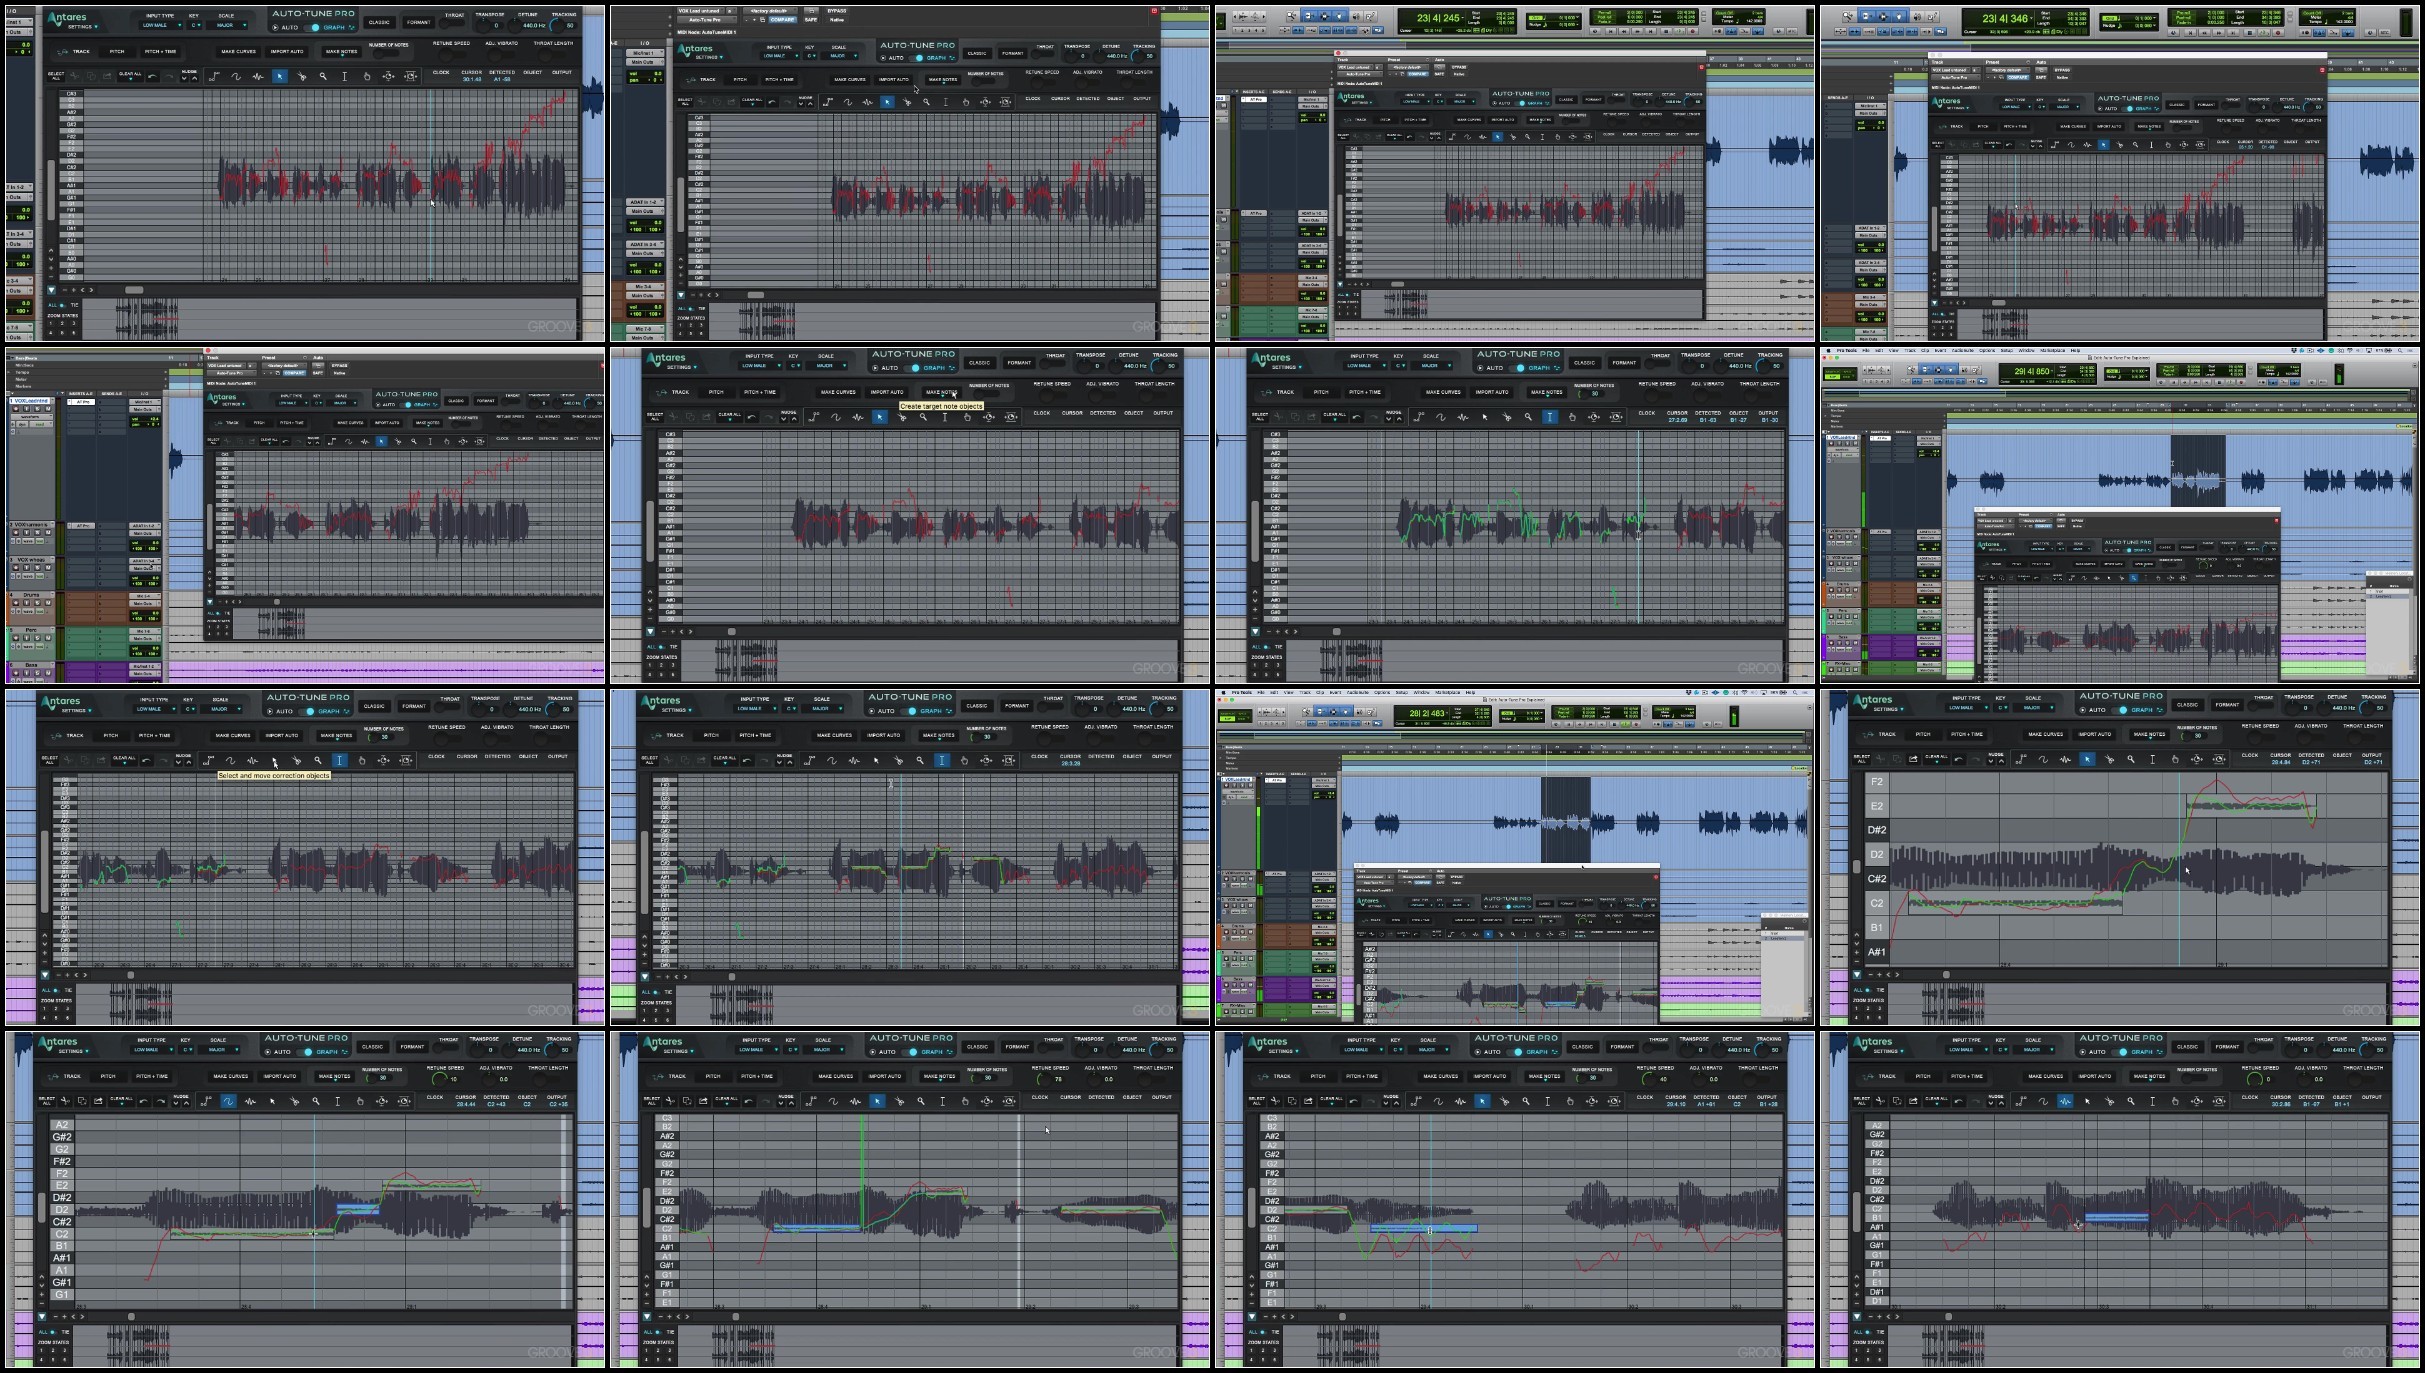Screen dimensions: 2425x1373
Task: Click Make Notes under "Create target note objects" cursor
Action: click(x=942, y=392)
